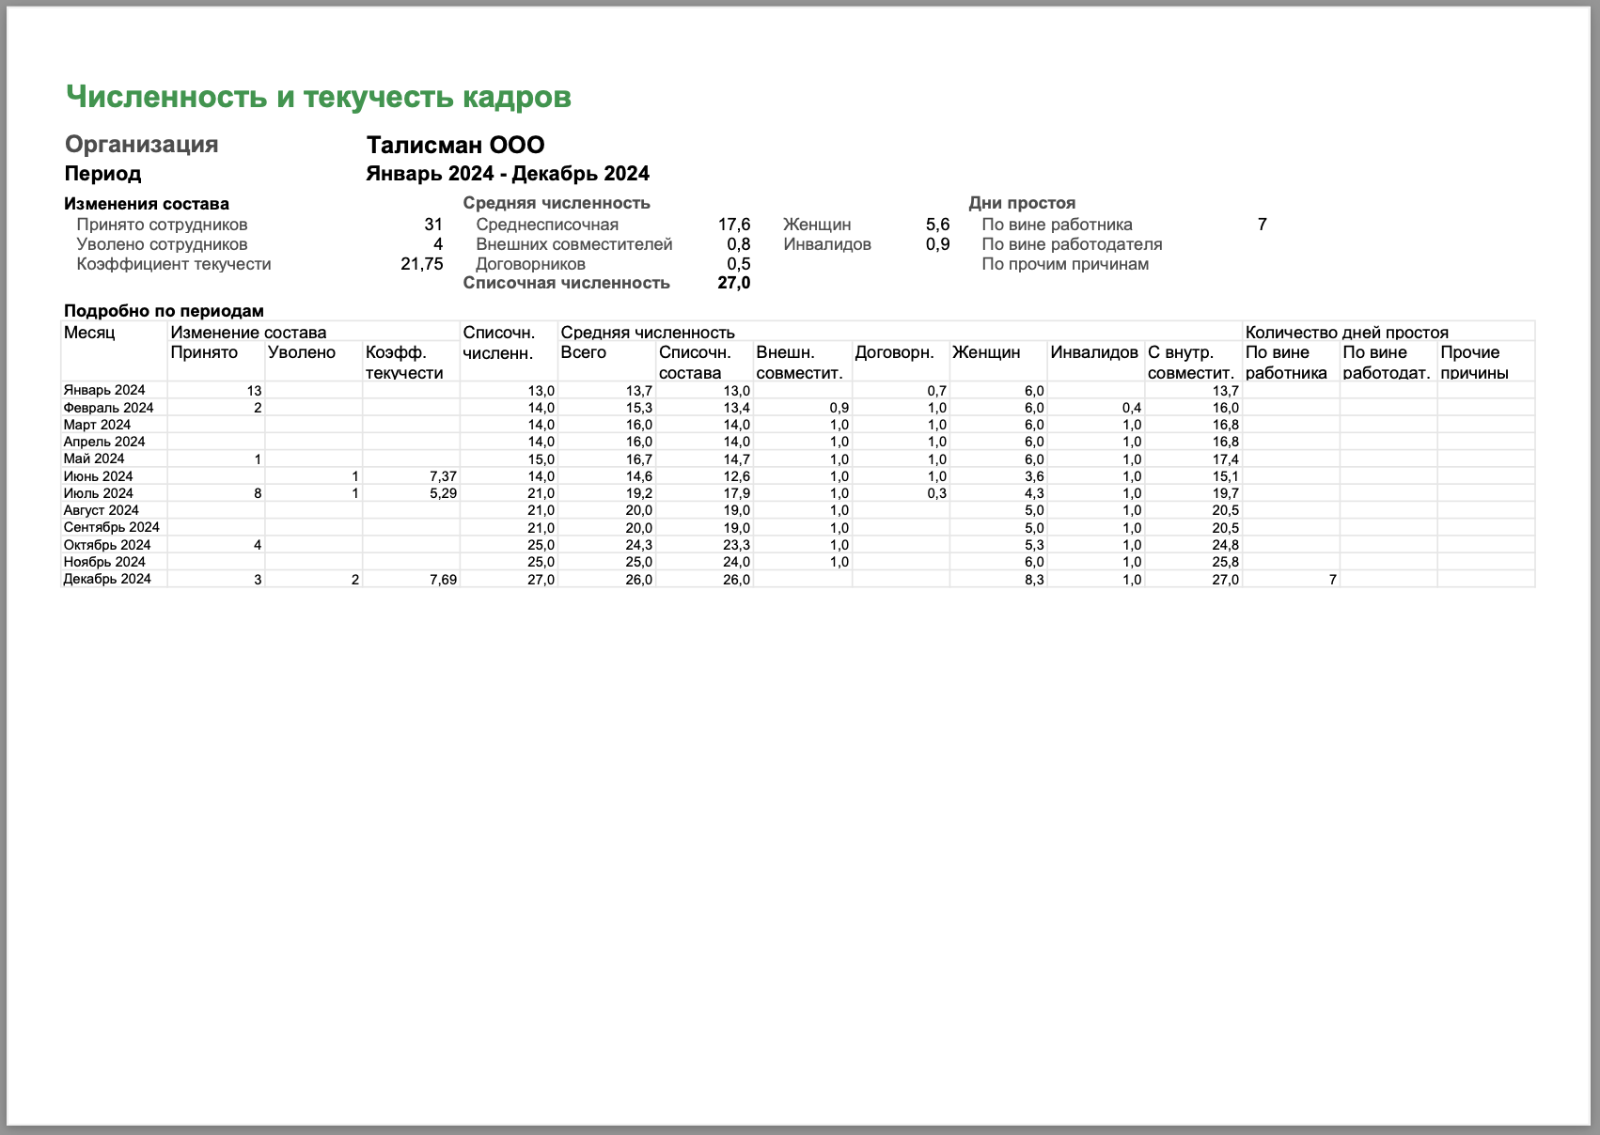Viewport: 1600px width, 1135px height.
Task: Click the "По вине работодателя" summary label
Action: (1071, 244)
